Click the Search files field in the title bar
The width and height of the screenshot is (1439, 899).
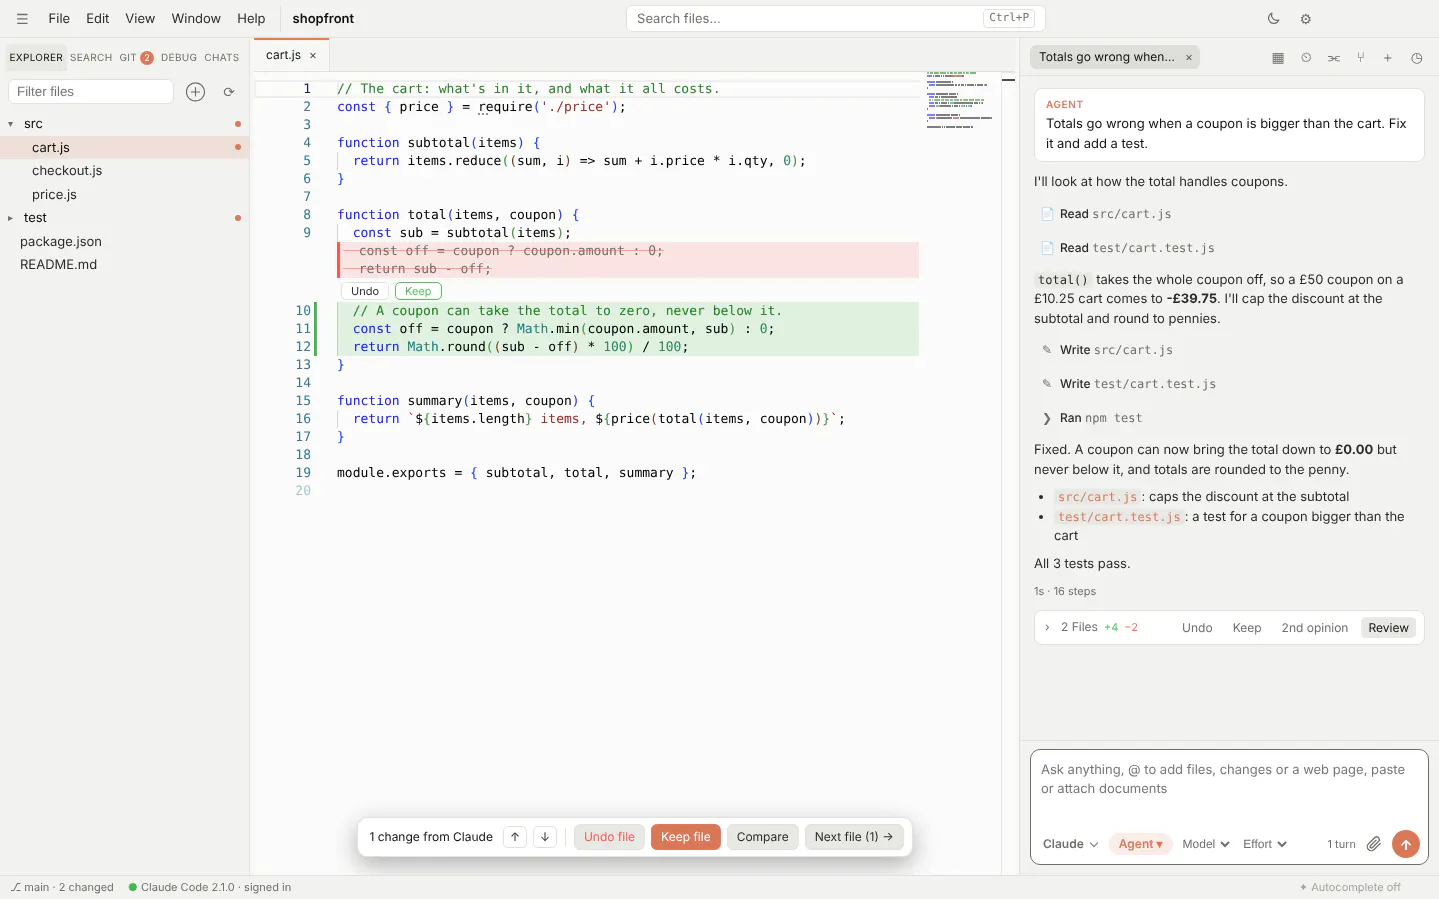tap(836, 18)
